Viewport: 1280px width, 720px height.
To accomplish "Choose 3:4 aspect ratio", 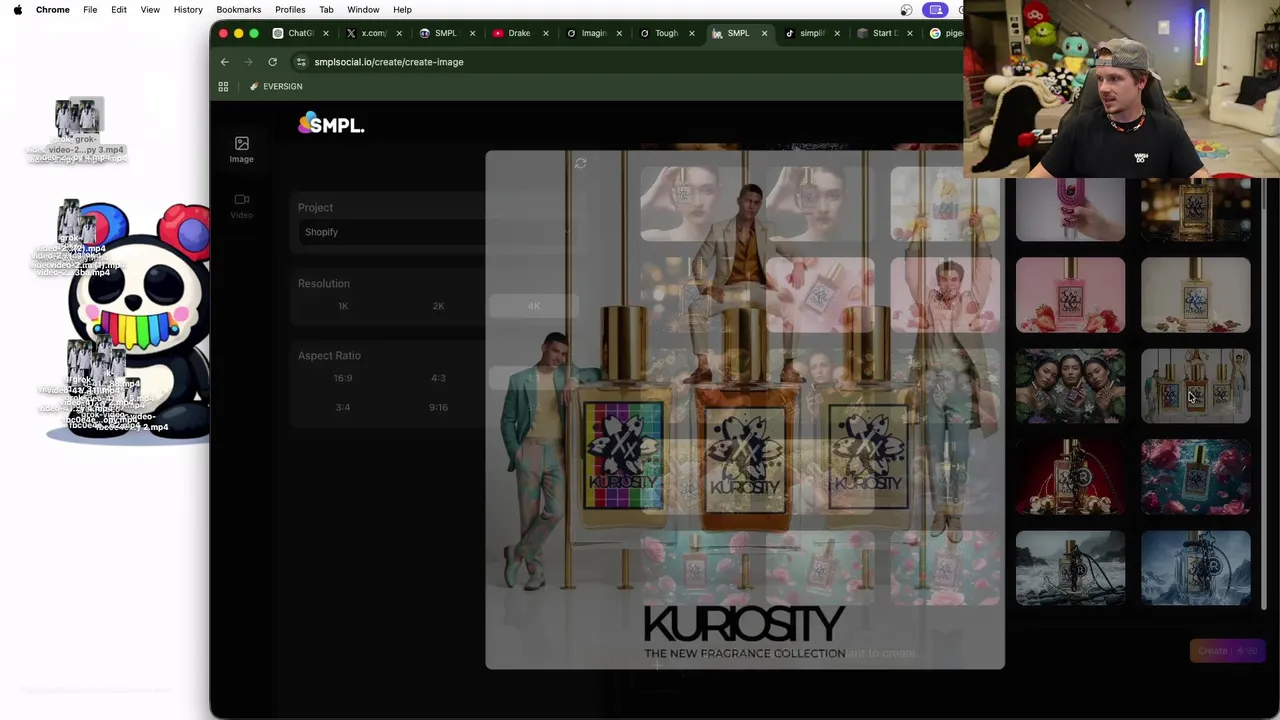I will (343, 407).
